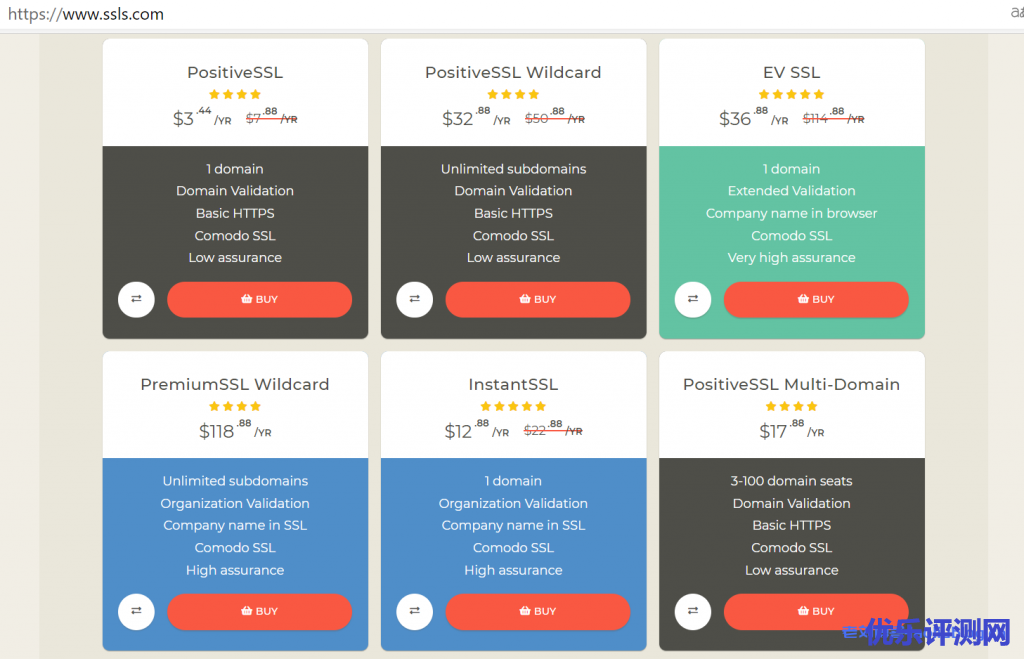Click the $36.88/YR EV SSL price
The width and height of the screenshot is (1024, 659).
point(754,118)
